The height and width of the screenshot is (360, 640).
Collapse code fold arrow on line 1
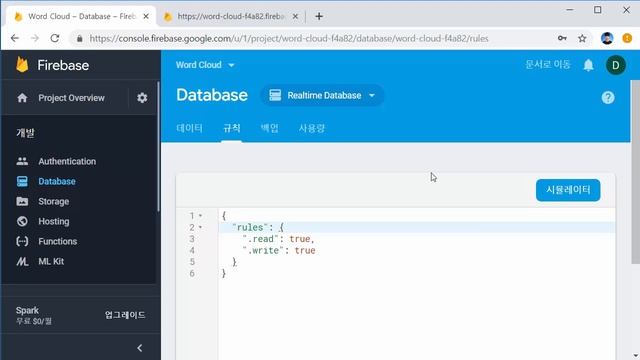point(200,216)
